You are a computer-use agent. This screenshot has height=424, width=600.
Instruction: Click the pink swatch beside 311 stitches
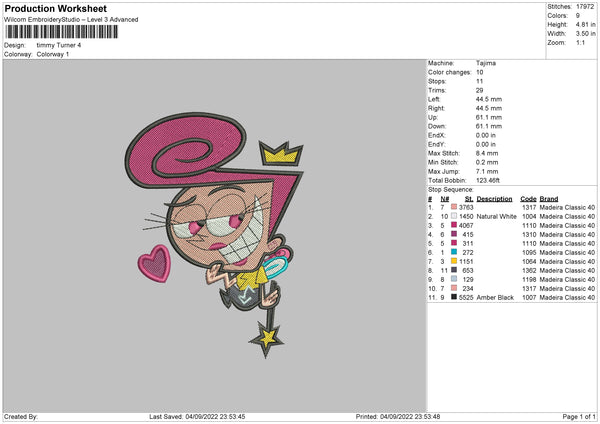coord(454,243)
